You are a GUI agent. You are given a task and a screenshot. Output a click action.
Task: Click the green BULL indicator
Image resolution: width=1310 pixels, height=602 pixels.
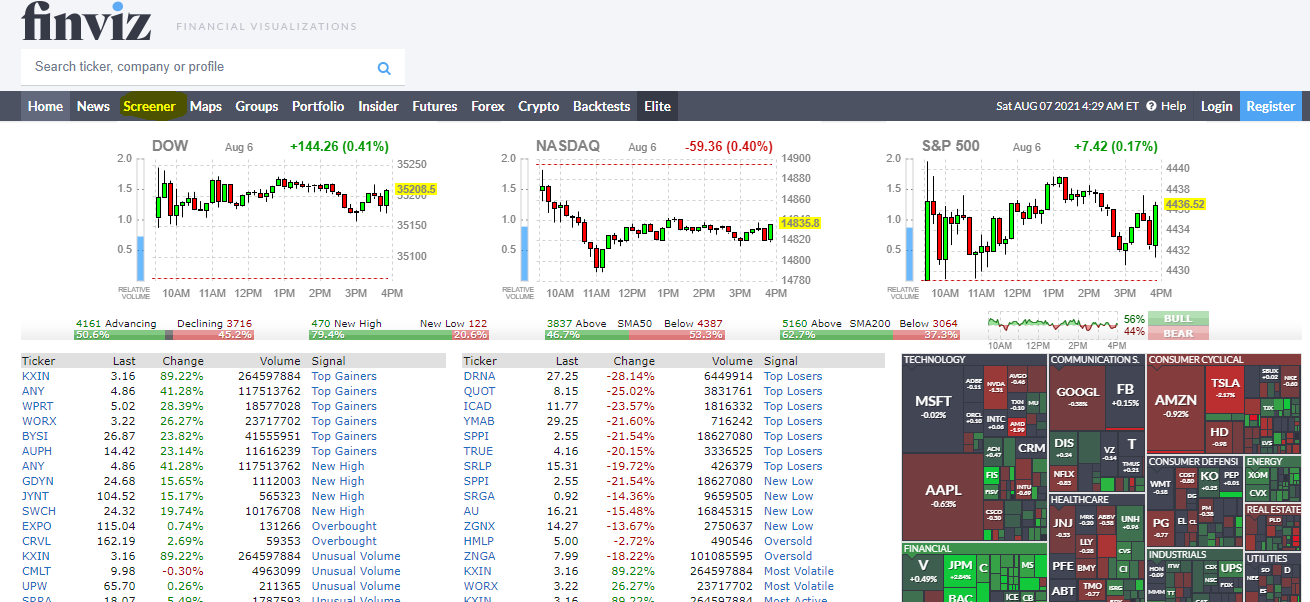1178,319
